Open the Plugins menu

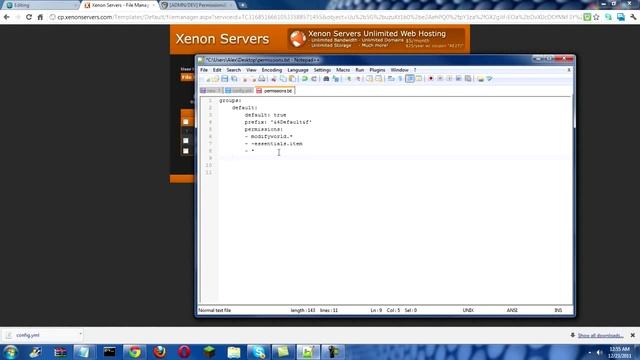pyautogui.click(x=377, y=70)
